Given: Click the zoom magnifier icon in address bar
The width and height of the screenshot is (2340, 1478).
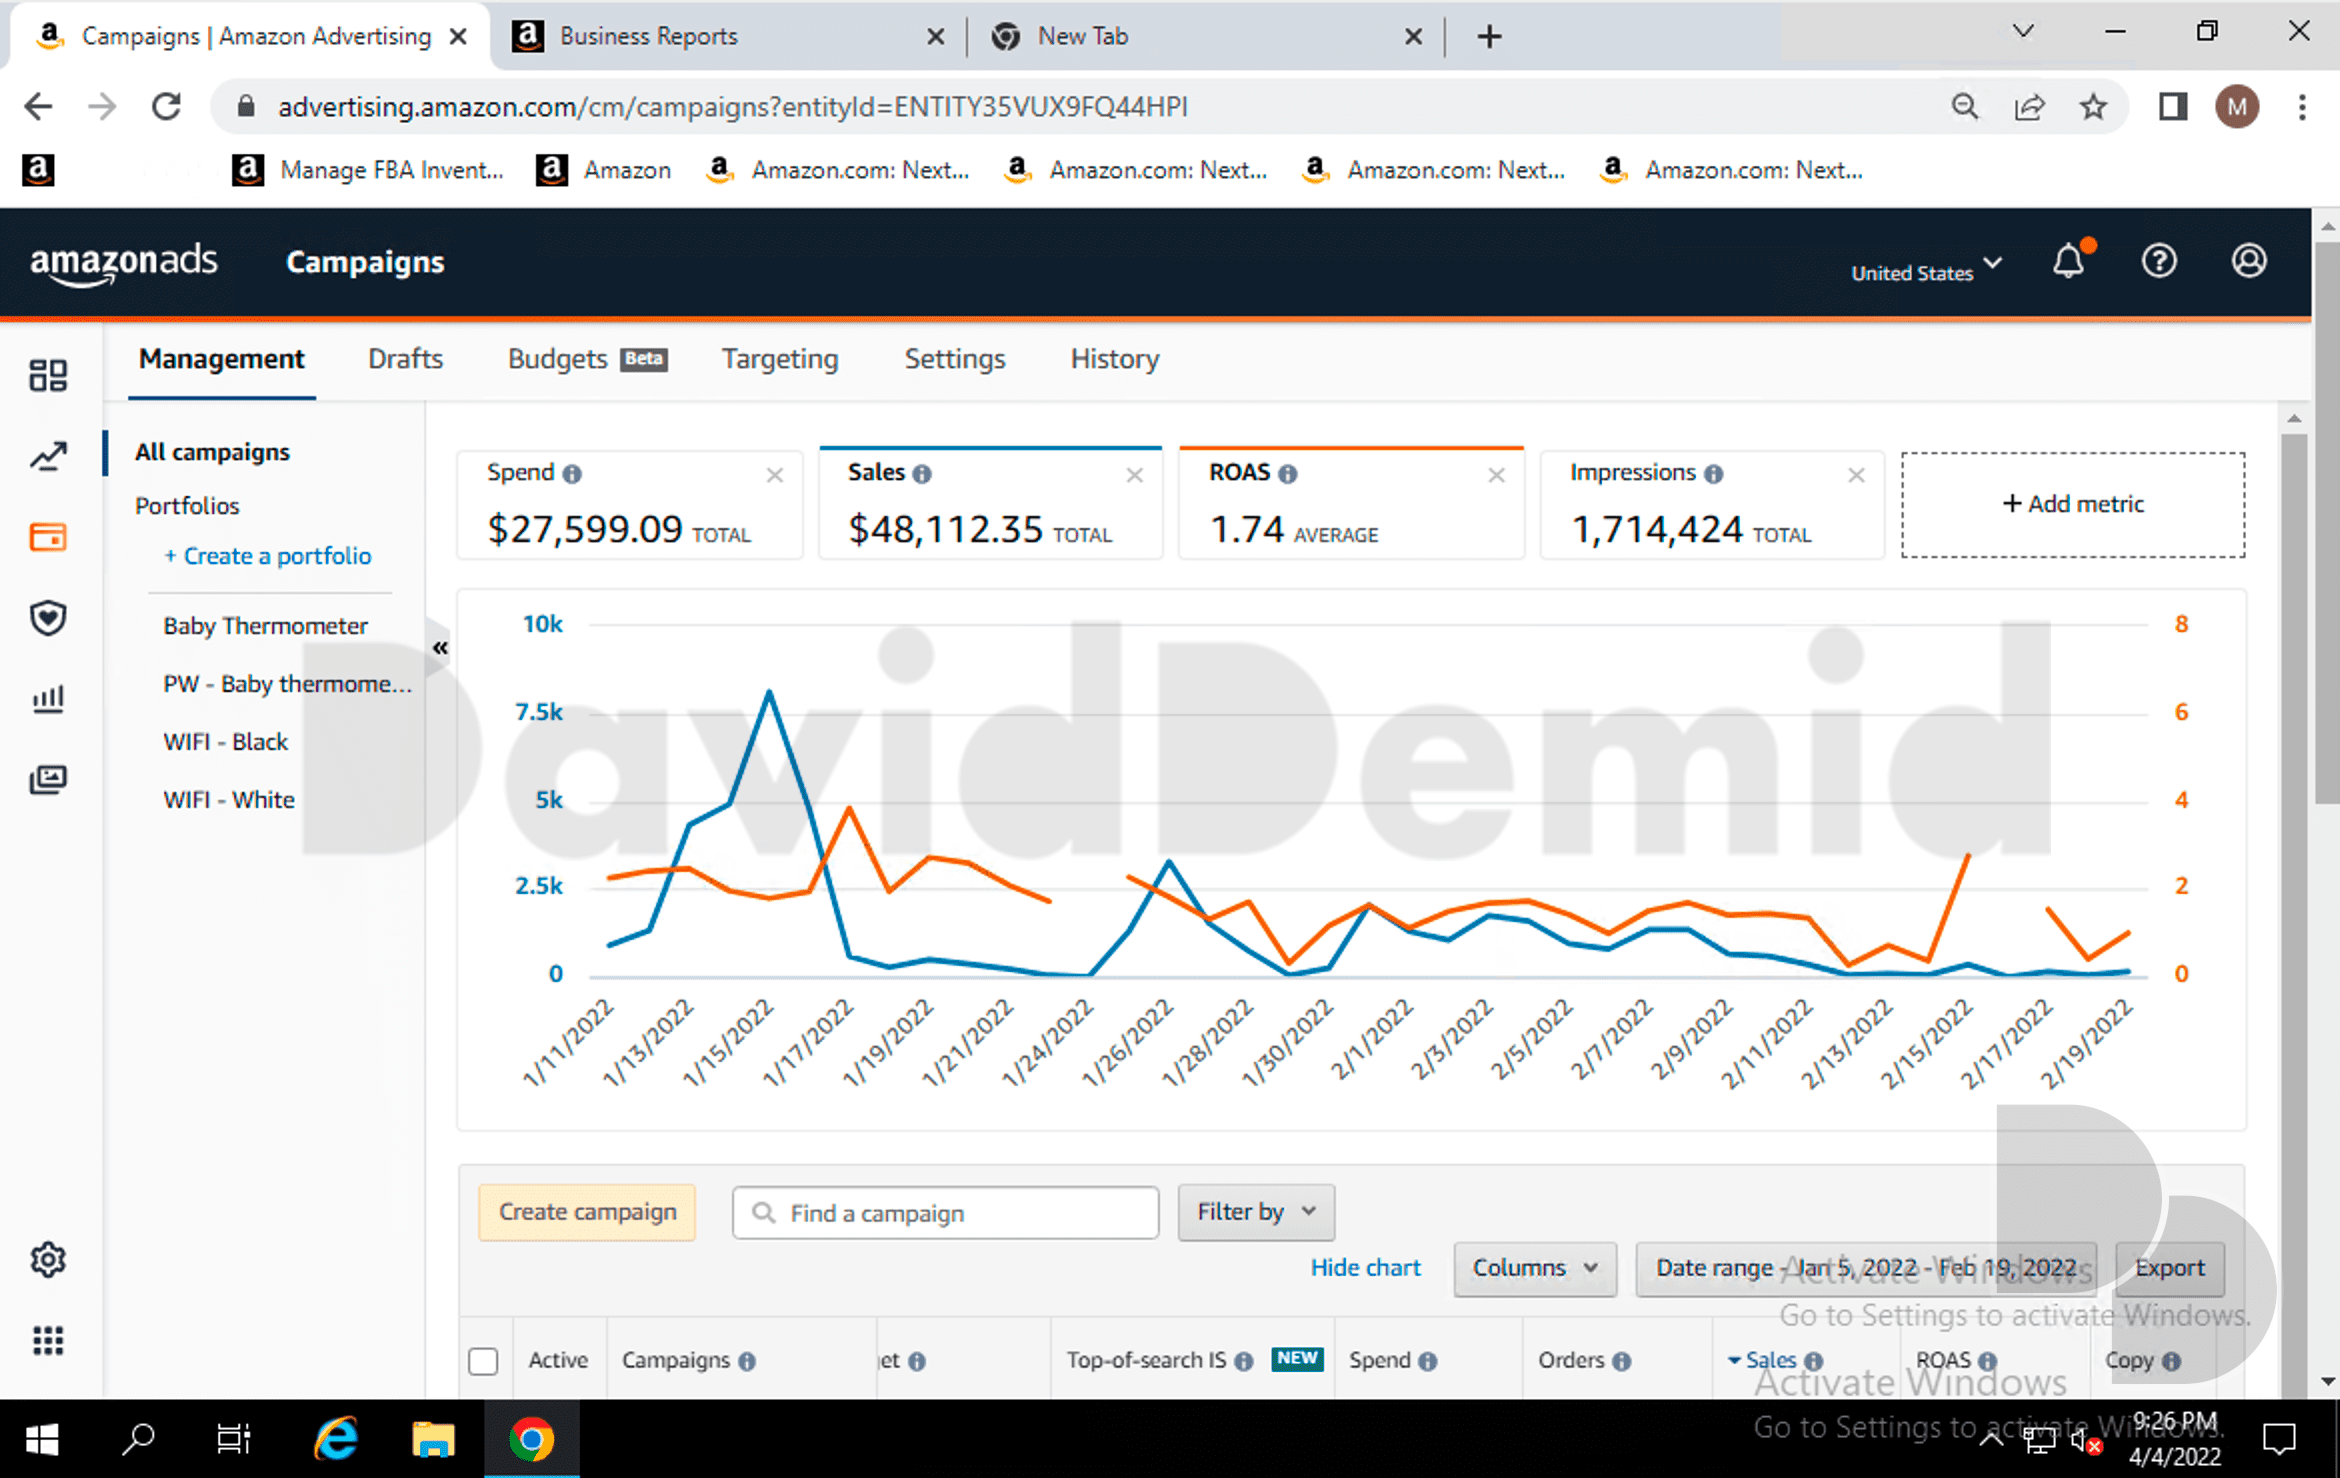Looking at the screenshot, I should pos(1965,106).
